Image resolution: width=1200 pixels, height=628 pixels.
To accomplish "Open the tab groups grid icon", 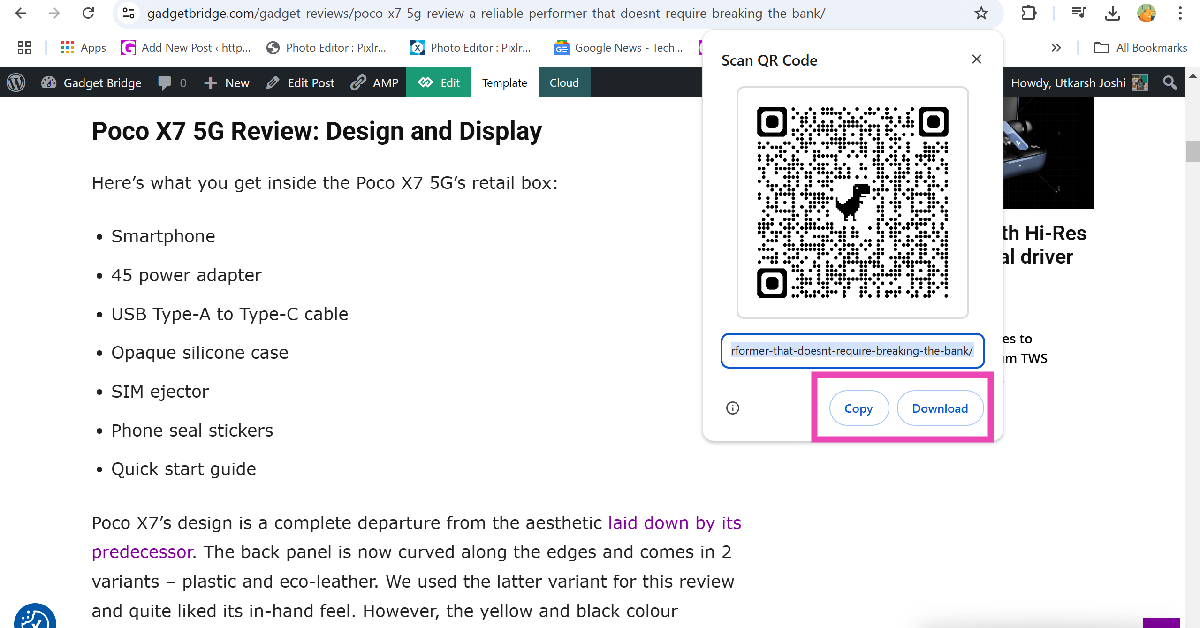I will (25, 48).
